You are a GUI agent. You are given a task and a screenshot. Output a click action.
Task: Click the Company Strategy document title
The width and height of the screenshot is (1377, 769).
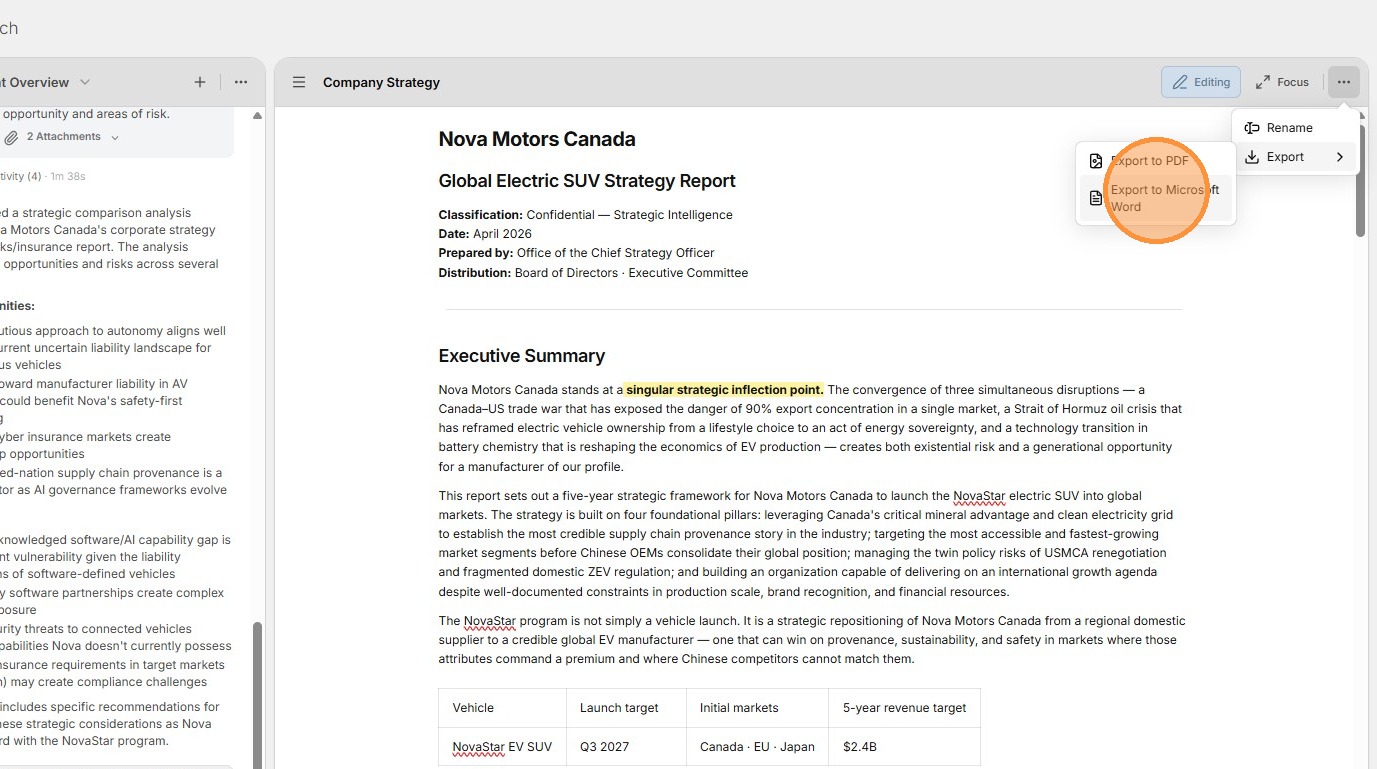click(381, 82)
